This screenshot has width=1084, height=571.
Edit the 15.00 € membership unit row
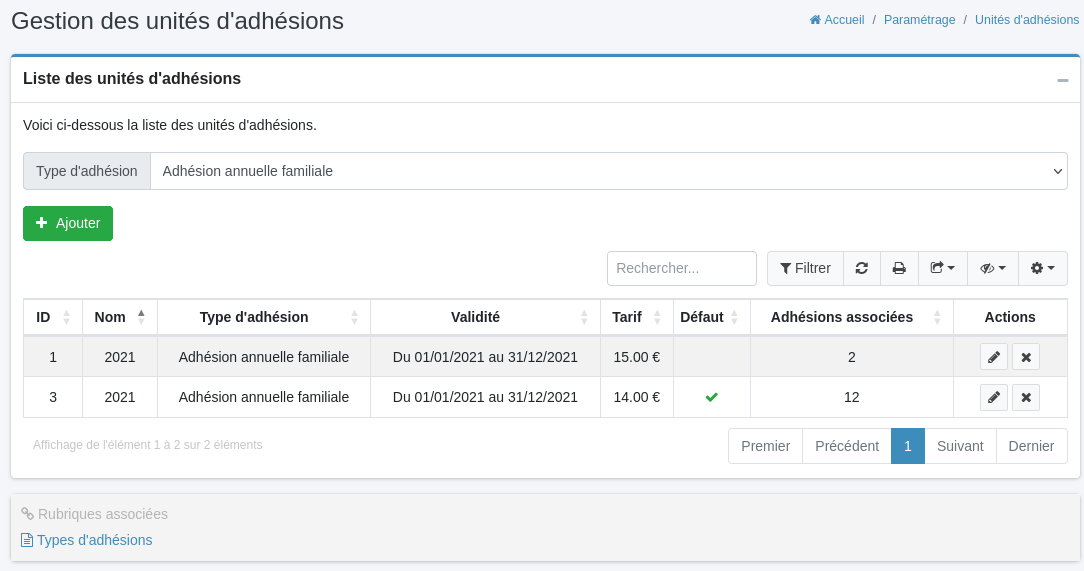993,357
